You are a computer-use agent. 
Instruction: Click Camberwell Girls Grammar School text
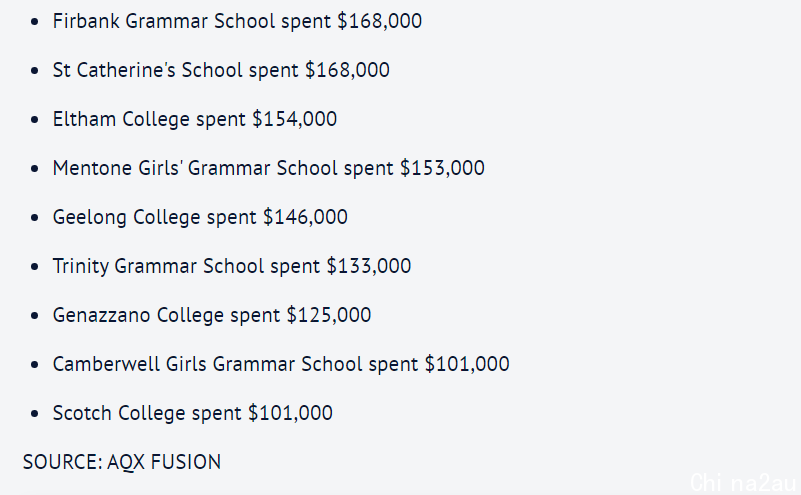pyautogui.click(x=207, y=364)
